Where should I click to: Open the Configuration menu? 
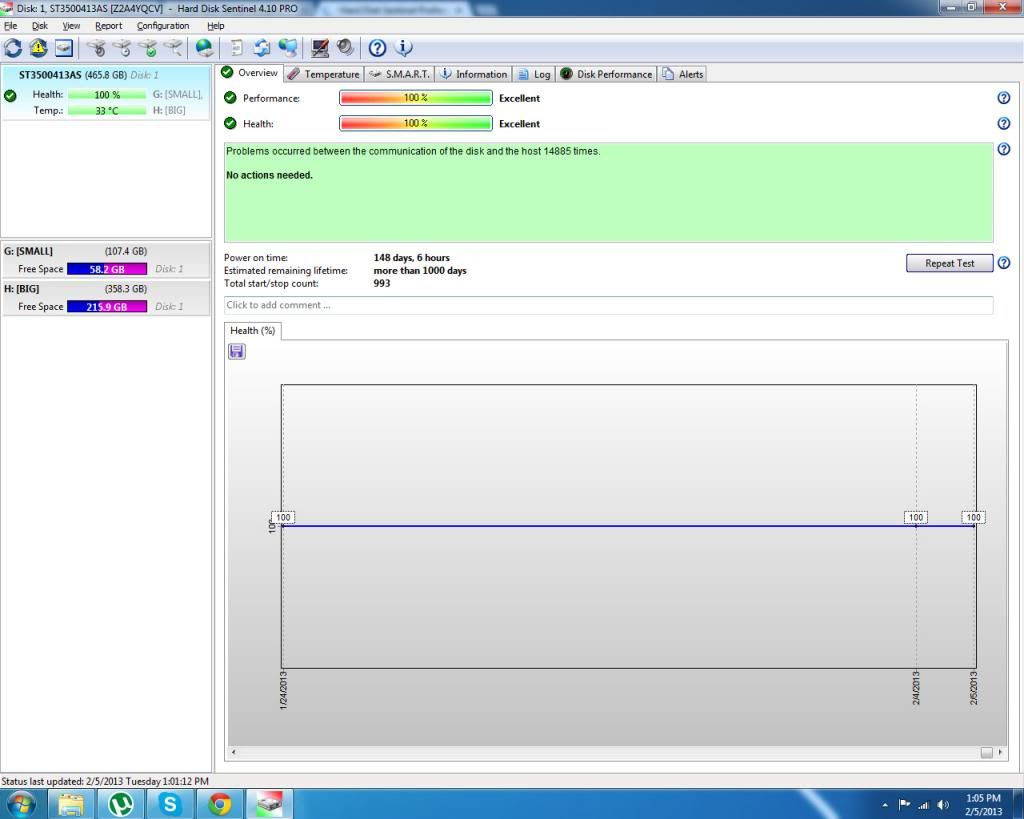[163, 26]
